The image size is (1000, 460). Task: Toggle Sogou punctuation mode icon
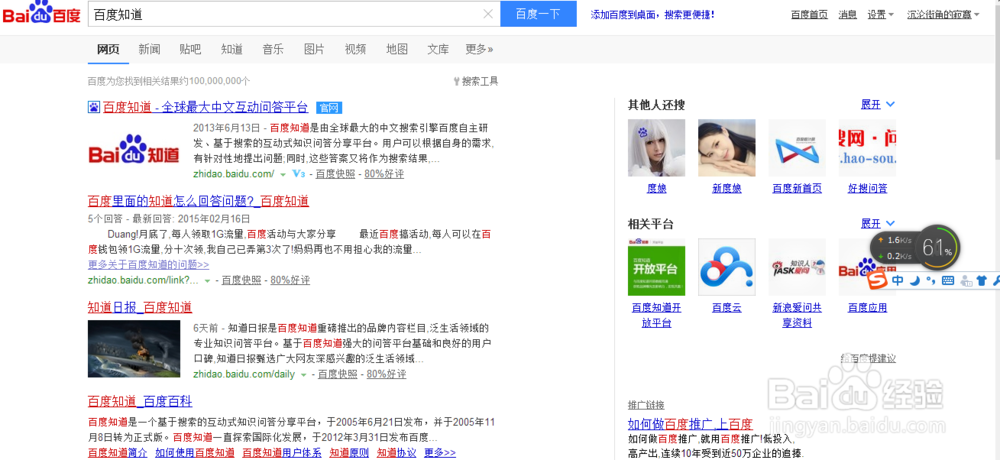(930, 281)
